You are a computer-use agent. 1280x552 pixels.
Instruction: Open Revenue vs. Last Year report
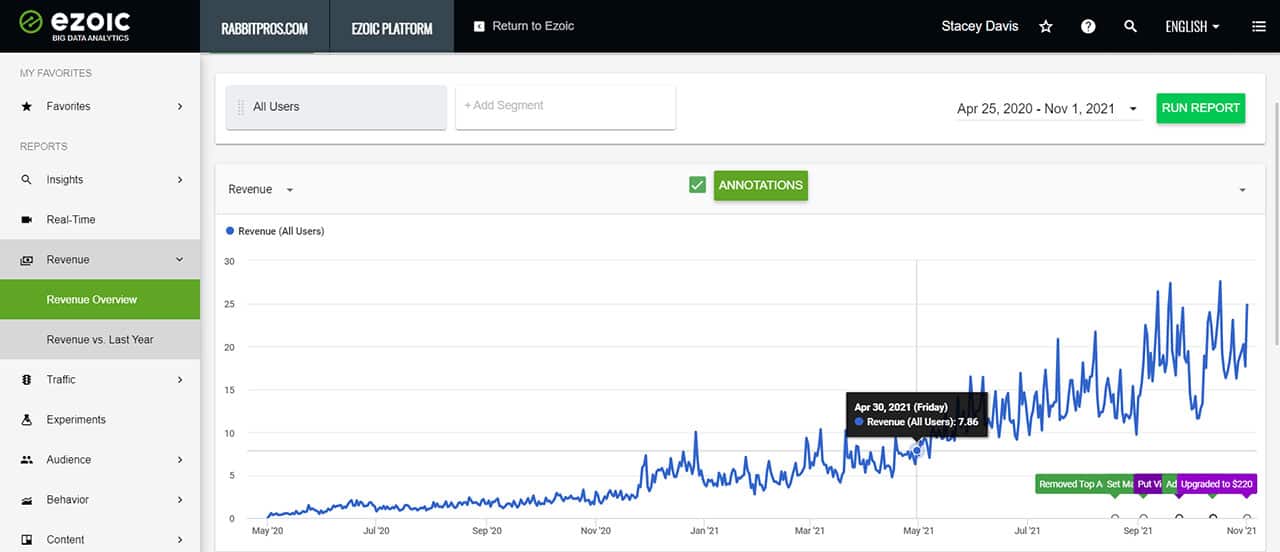[100, 340]
